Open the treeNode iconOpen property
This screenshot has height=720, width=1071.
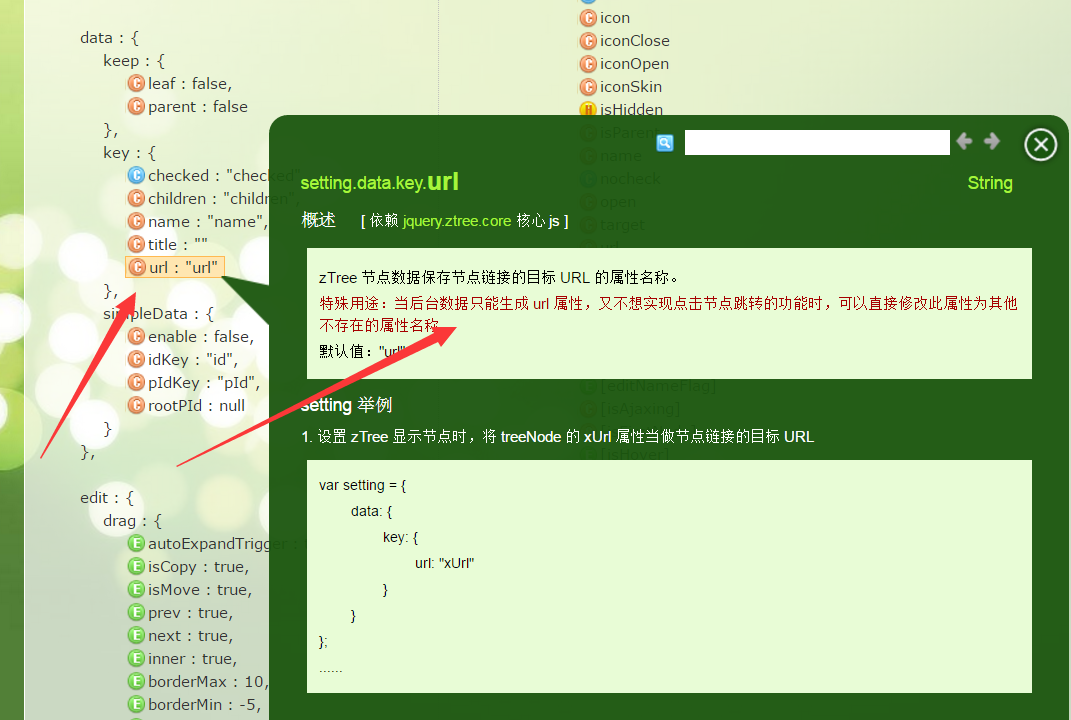[x=624, y=64]
